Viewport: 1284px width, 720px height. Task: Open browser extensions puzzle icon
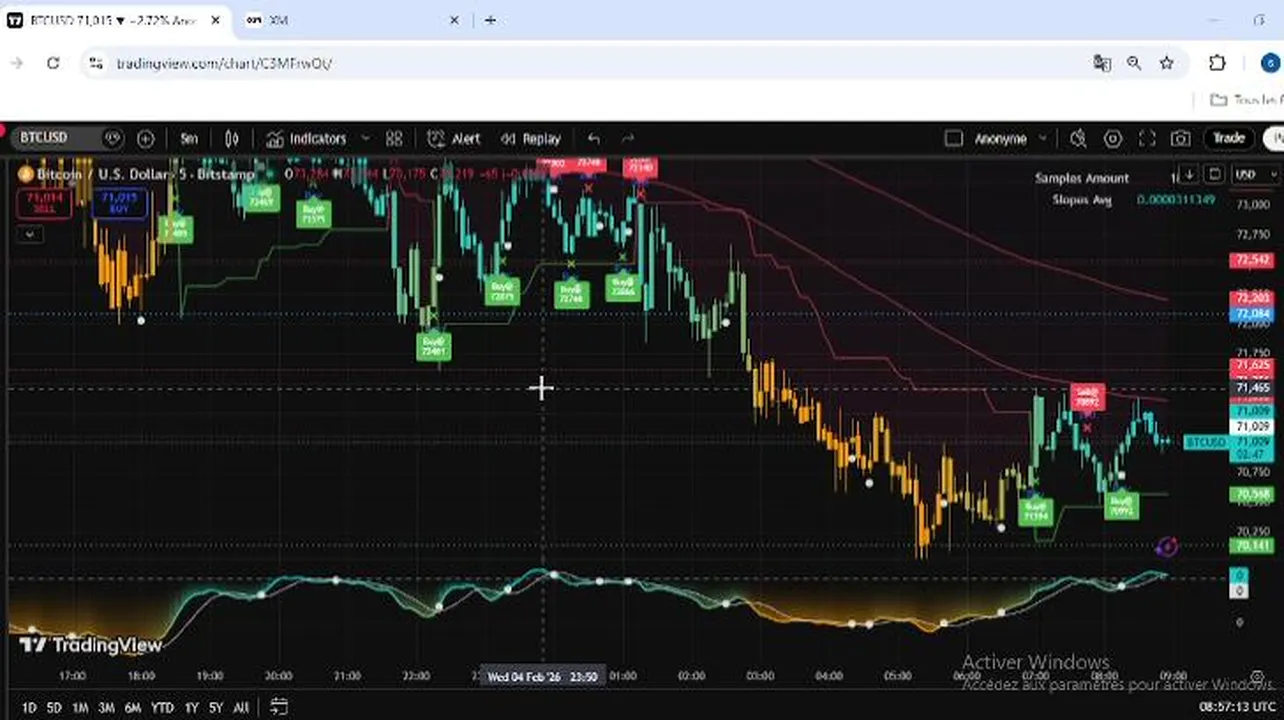pyautogui.click(x=1217, y=63)
